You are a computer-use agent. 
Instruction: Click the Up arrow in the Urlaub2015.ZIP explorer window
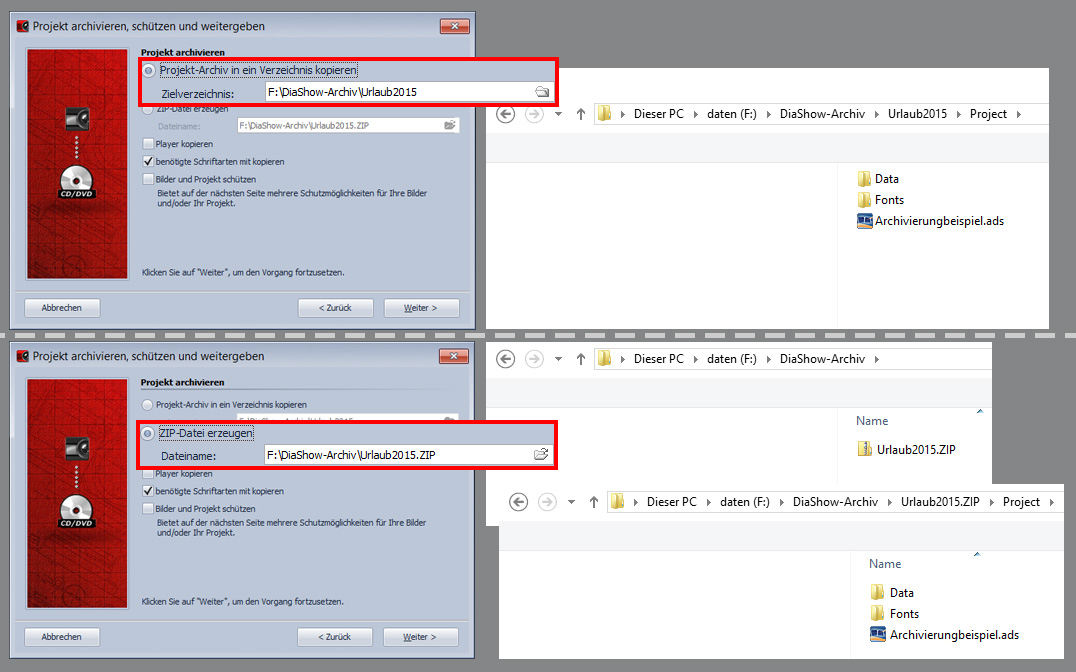click(594, 502)
